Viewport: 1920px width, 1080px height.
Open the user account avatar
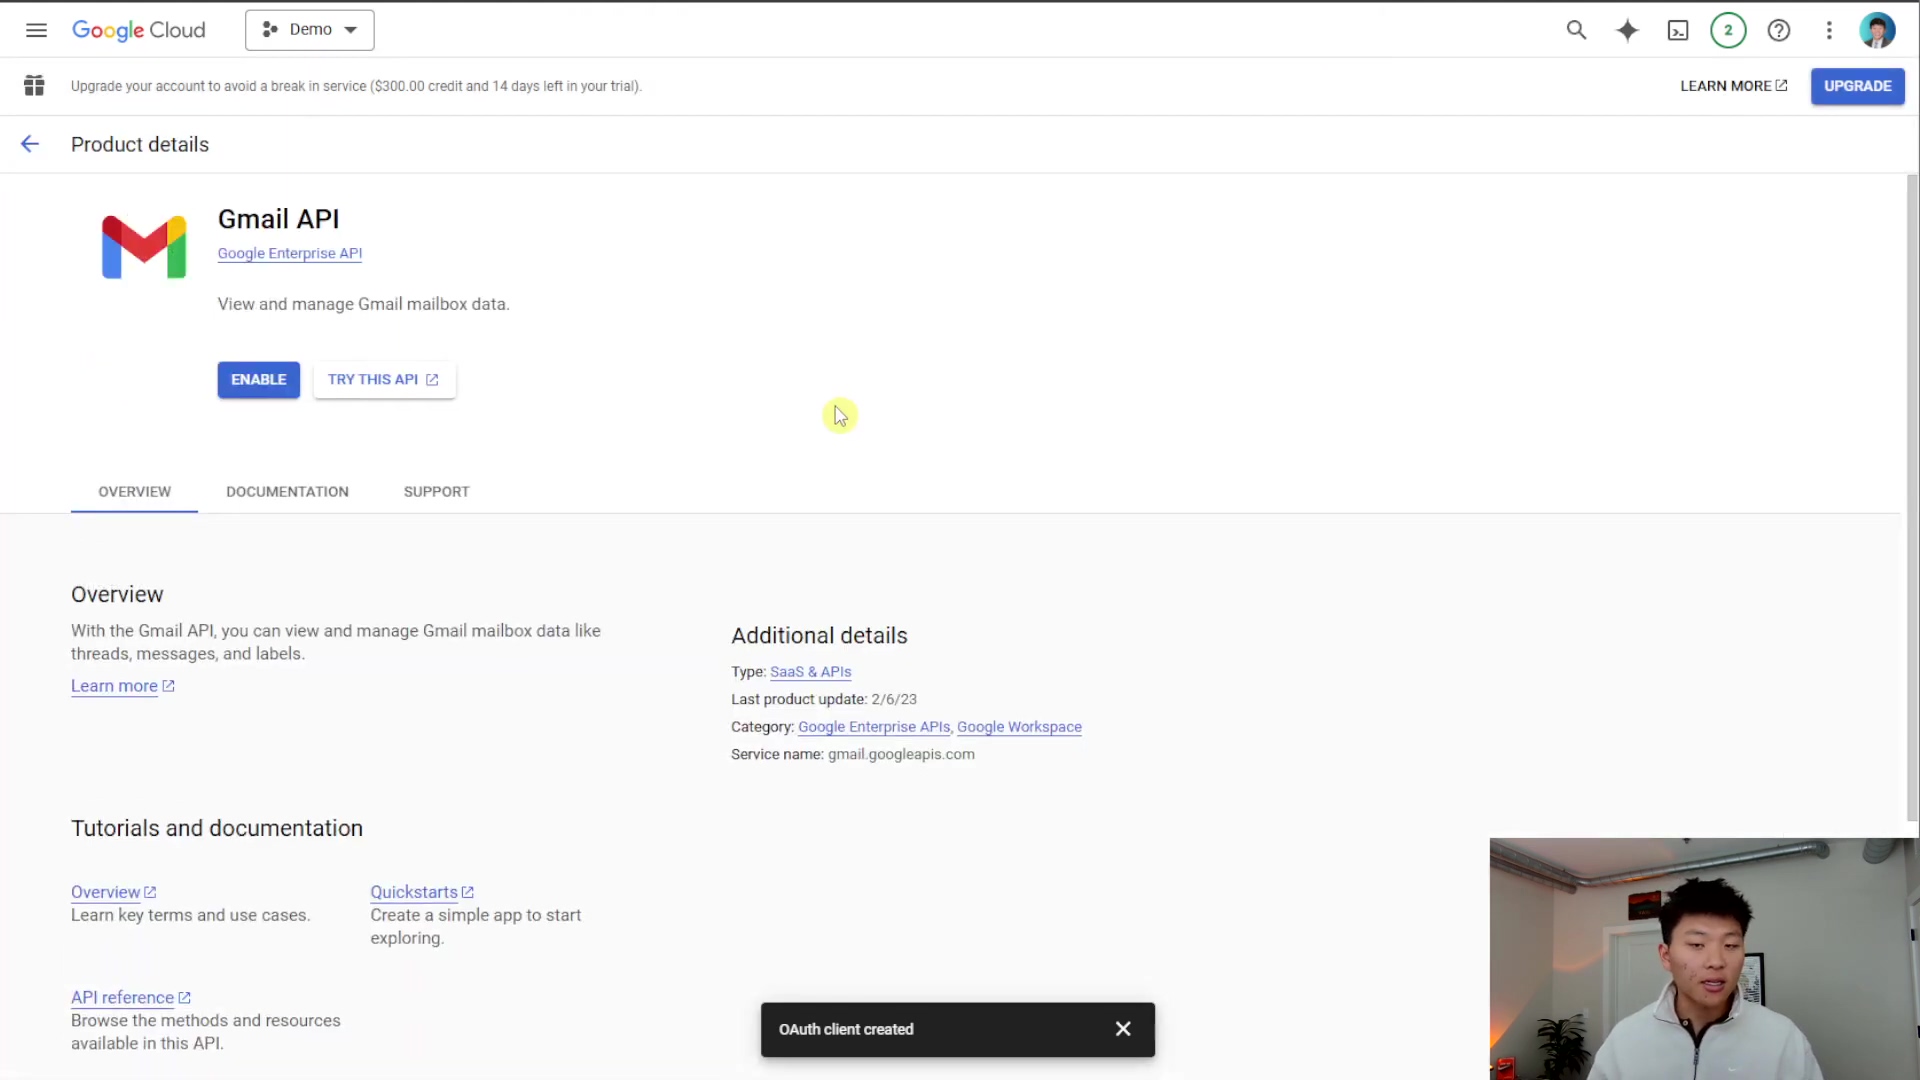click(x=1877, y=30)
